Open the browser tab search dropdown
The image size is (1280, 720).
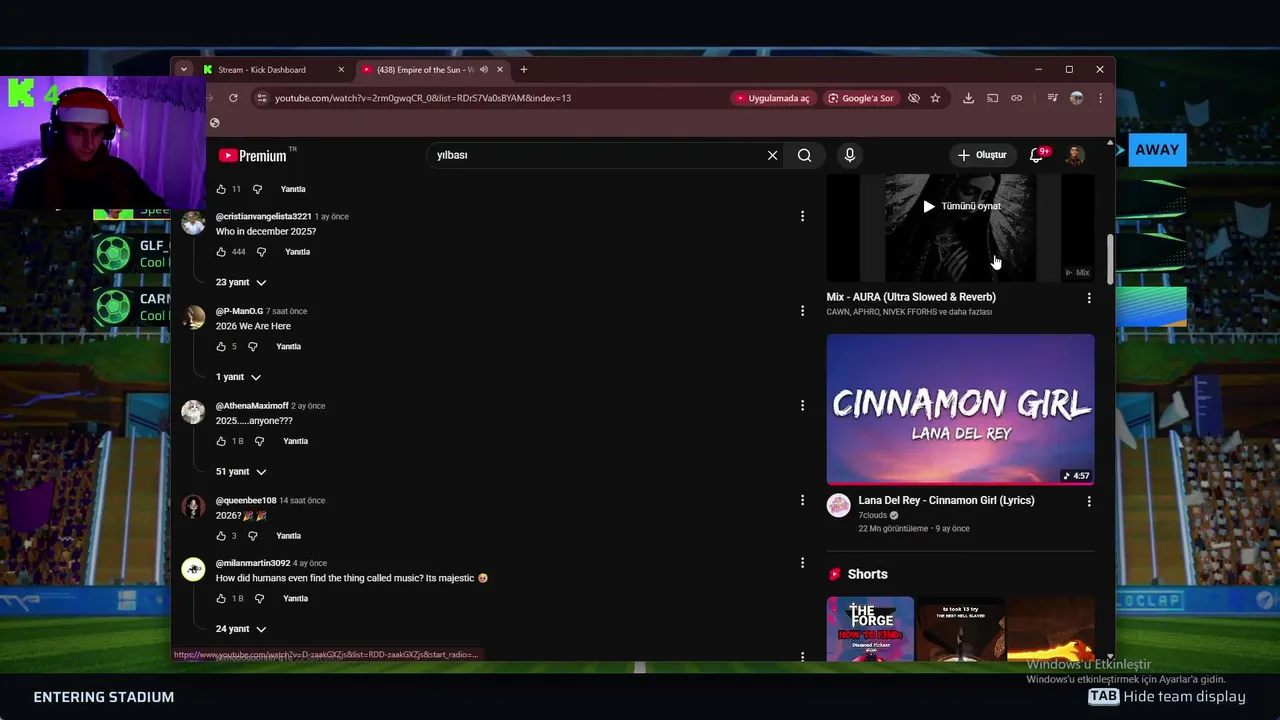coord(183,69)
